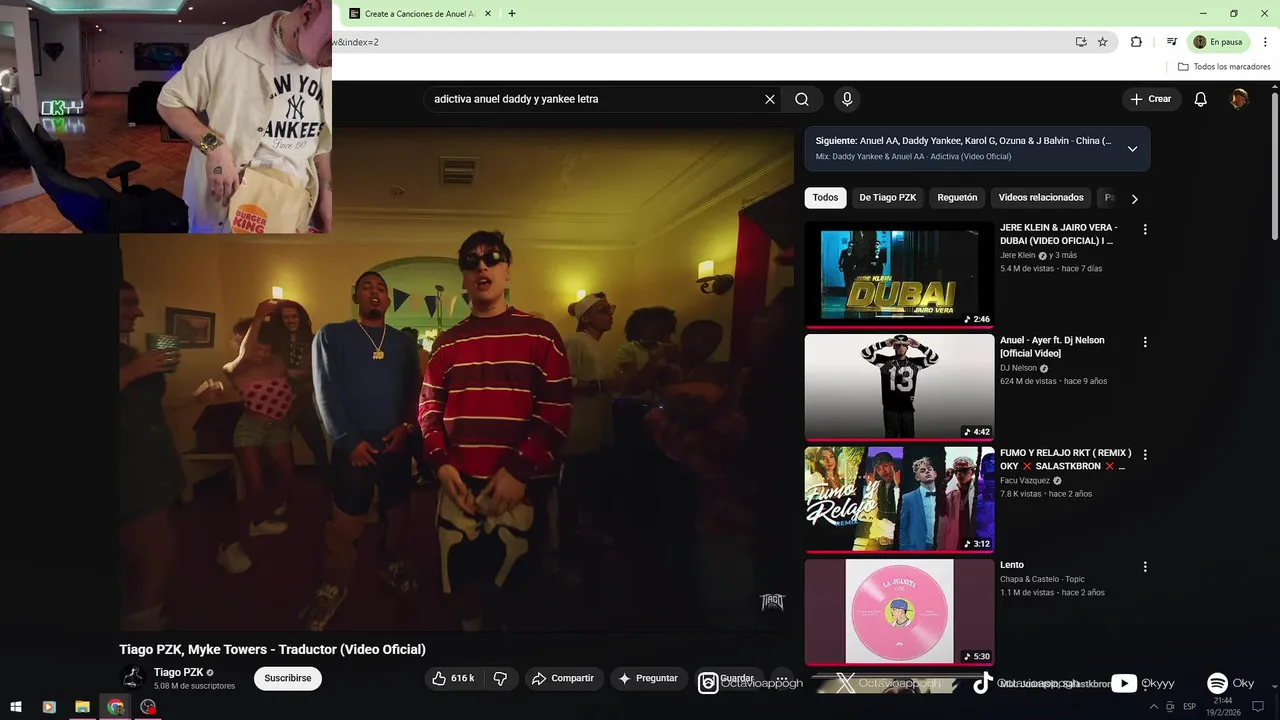Open Fumo y Relajo remix thumbnail

pyautogui.click(x=900, y=499)
